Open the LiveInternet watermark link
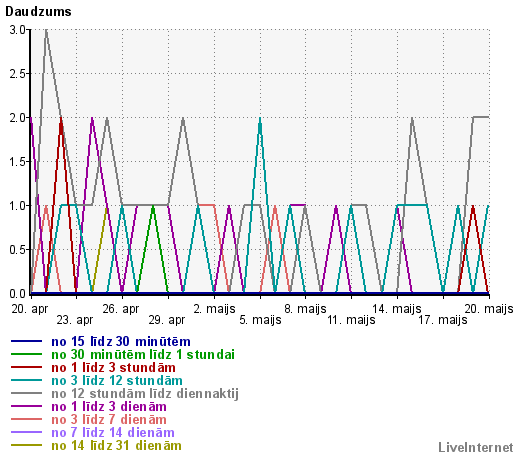Image resolution: width=520 pixels, height=457 pixels. (476, 447)
